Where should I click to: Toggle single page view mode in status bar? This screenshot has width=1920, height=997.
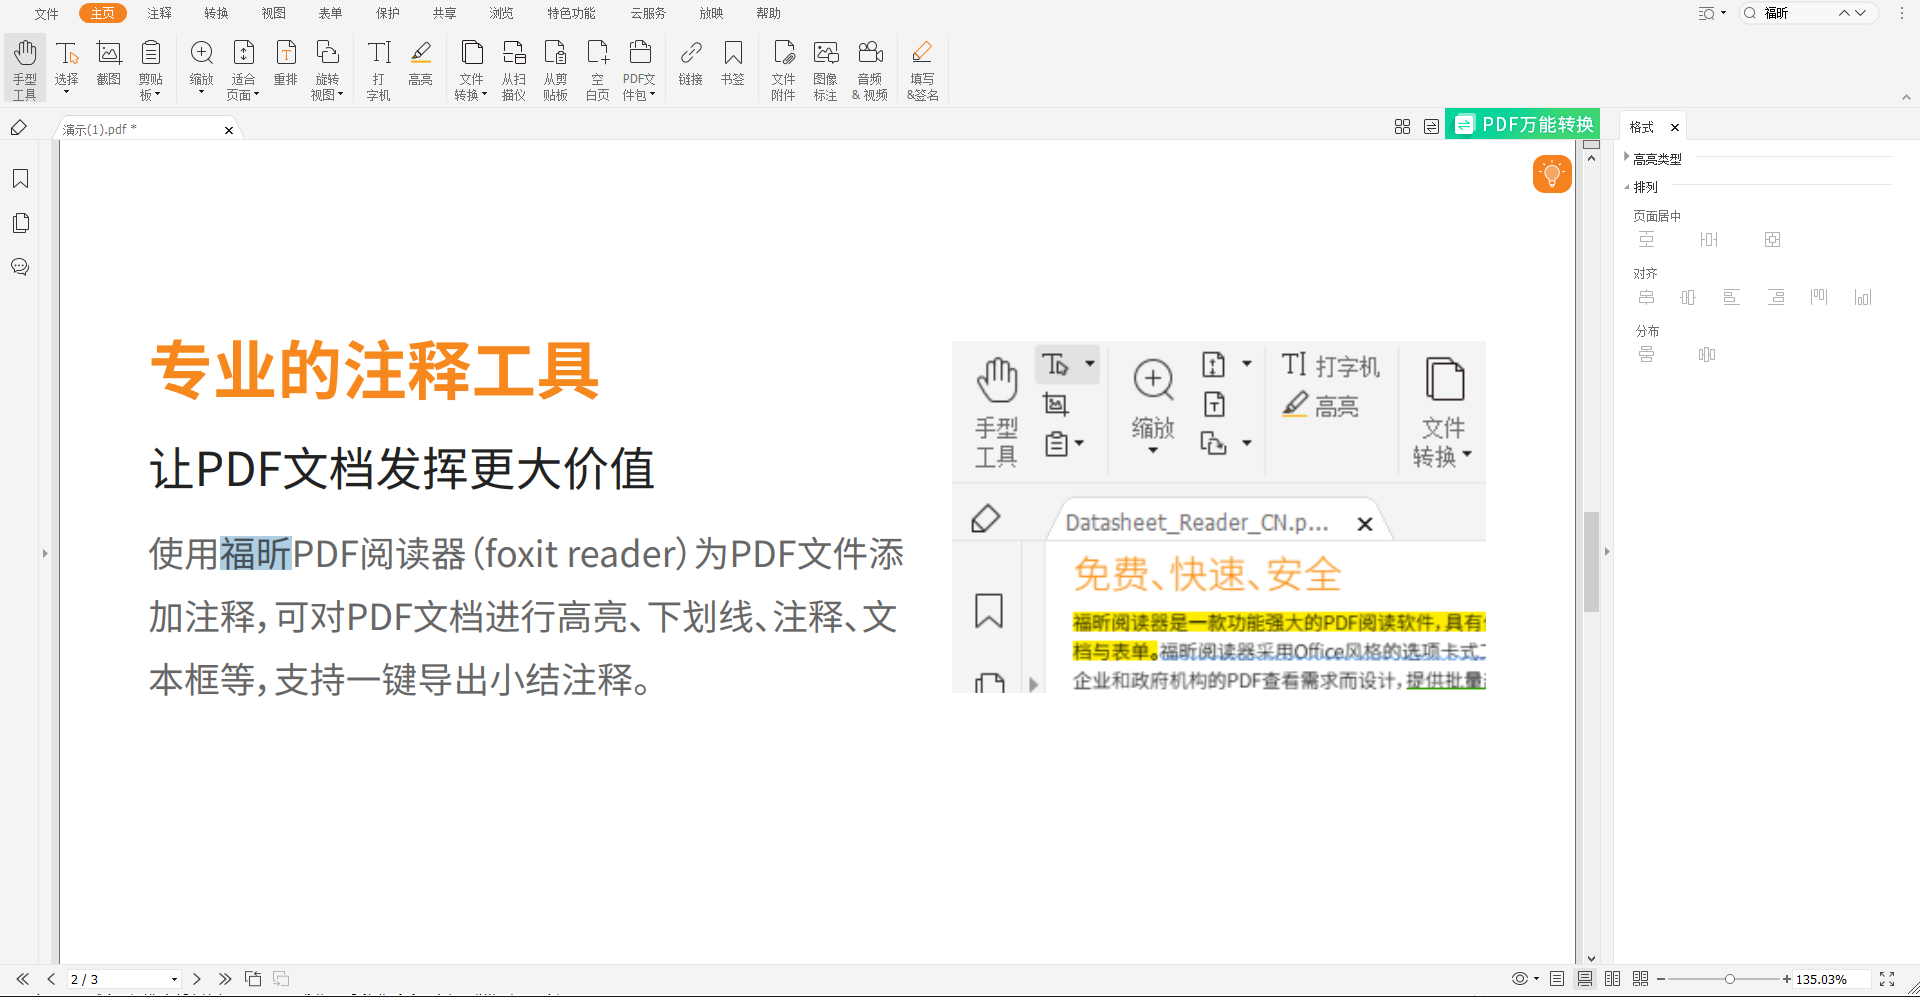click(x=1557, y=979)
